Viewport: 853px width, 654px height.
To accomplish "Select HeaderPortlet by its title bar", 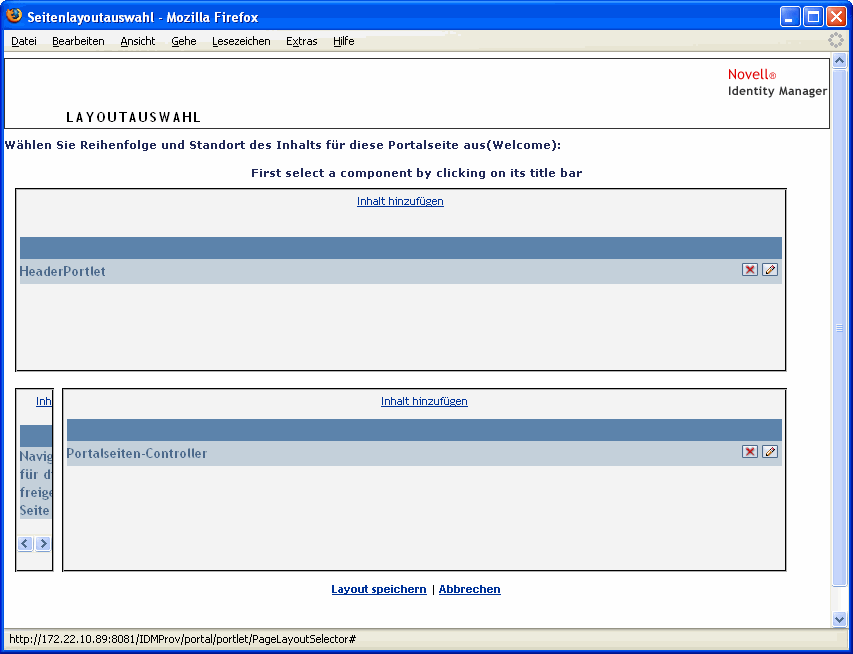I will 401,248.
